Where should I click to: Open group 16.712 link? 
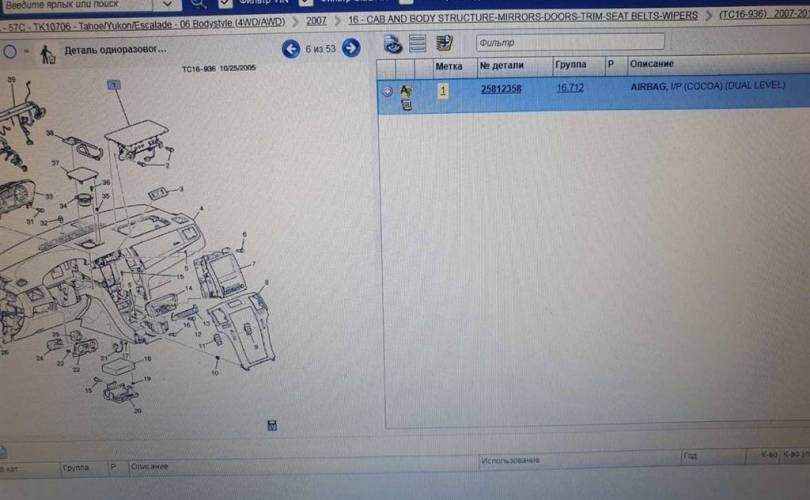click(570, 88)
